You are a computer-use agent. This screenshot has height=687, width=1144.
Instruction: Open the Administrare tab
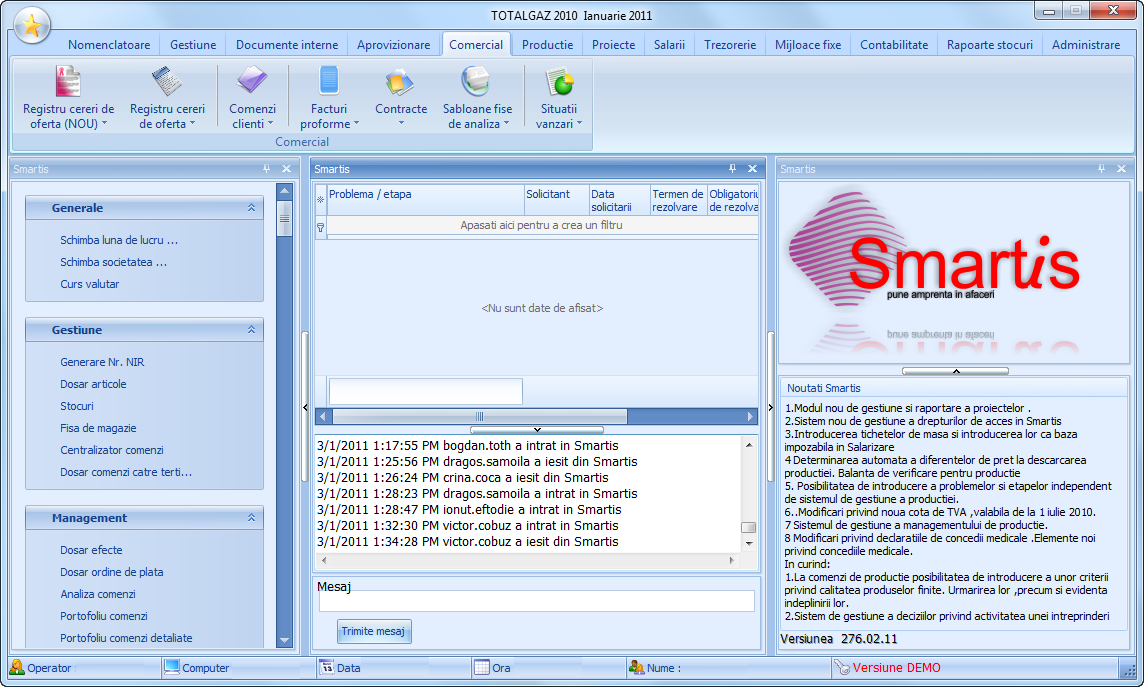click(1086, 44)
